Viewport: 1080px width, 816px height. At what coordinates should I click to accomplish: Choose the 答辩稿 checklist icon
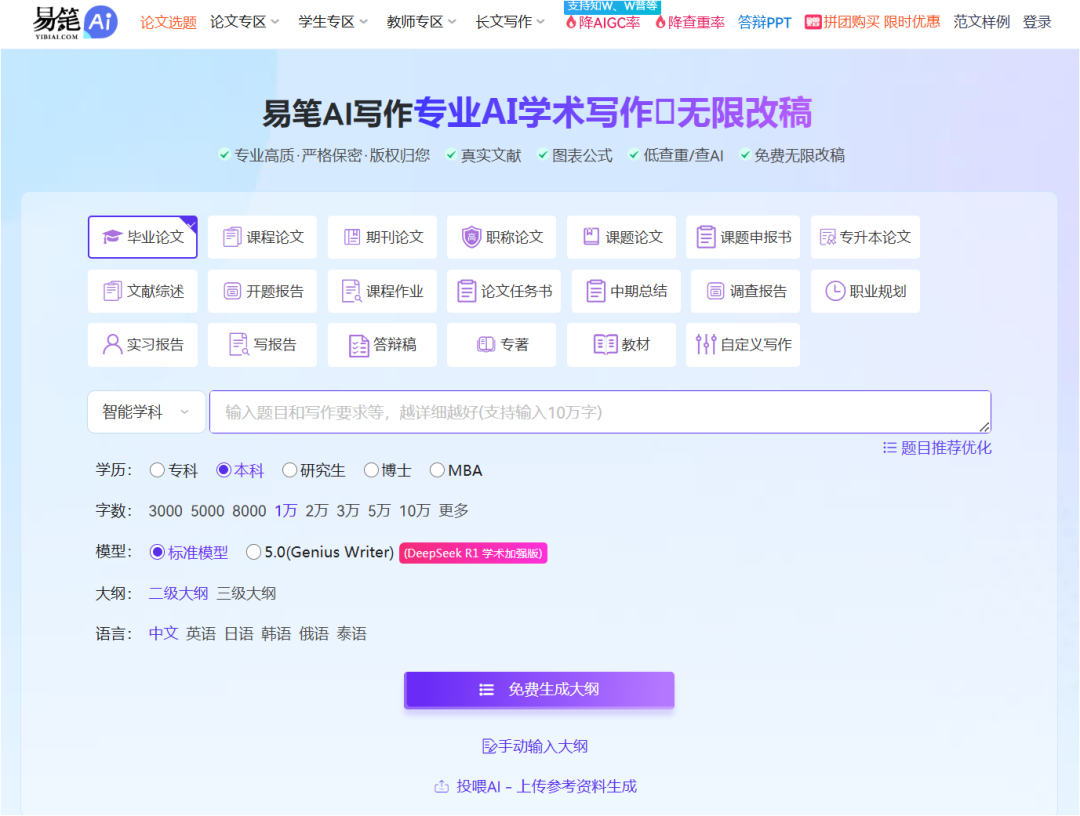359,345
